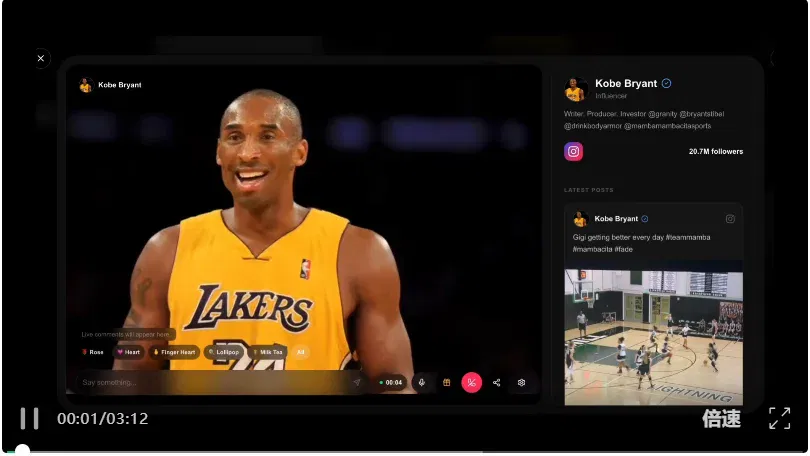Close the overlay with the X icon

tap(41, 58)
